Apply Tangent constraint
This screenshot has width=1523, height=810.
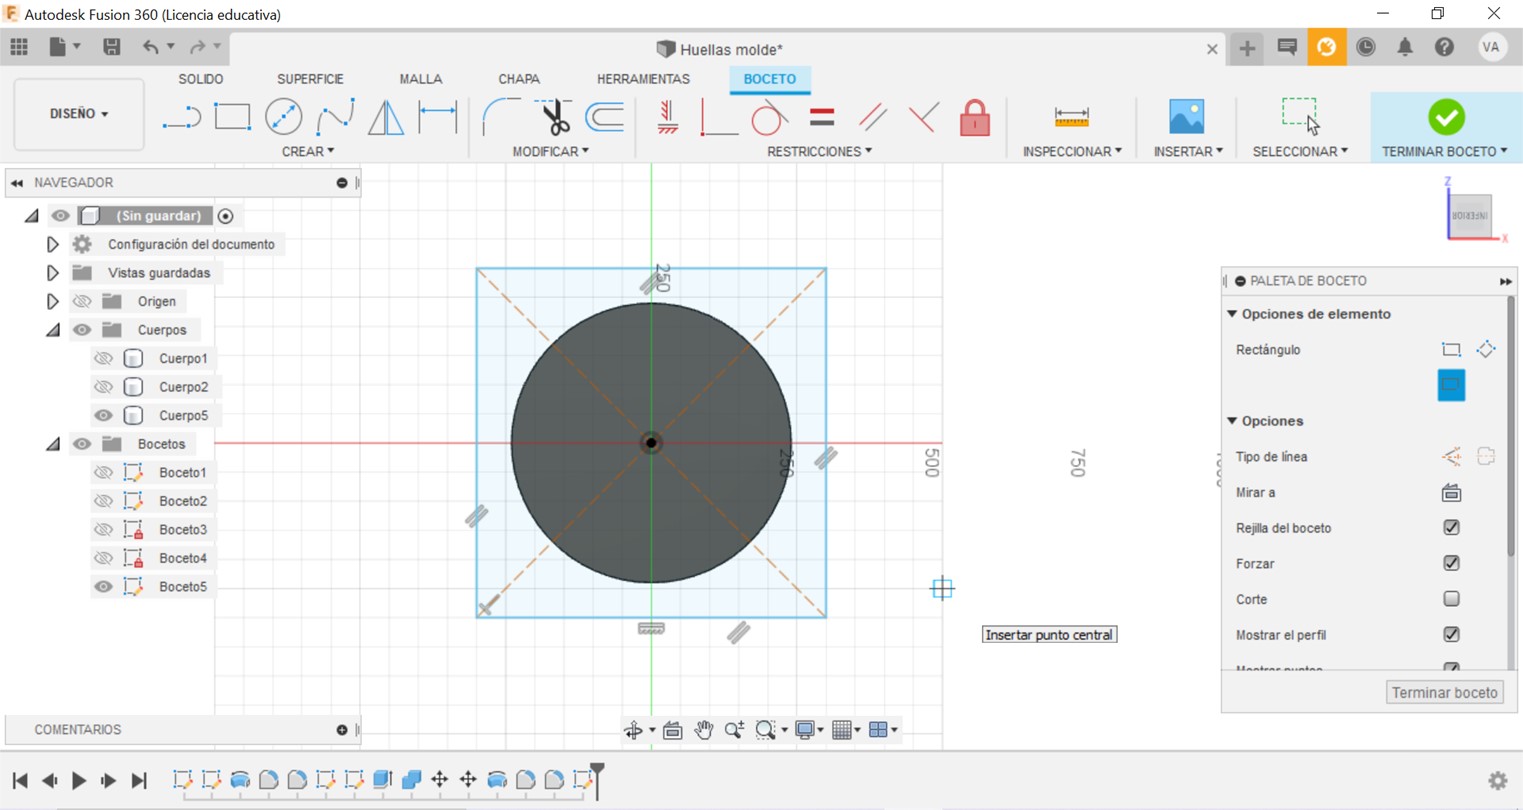tap(769, 117)
